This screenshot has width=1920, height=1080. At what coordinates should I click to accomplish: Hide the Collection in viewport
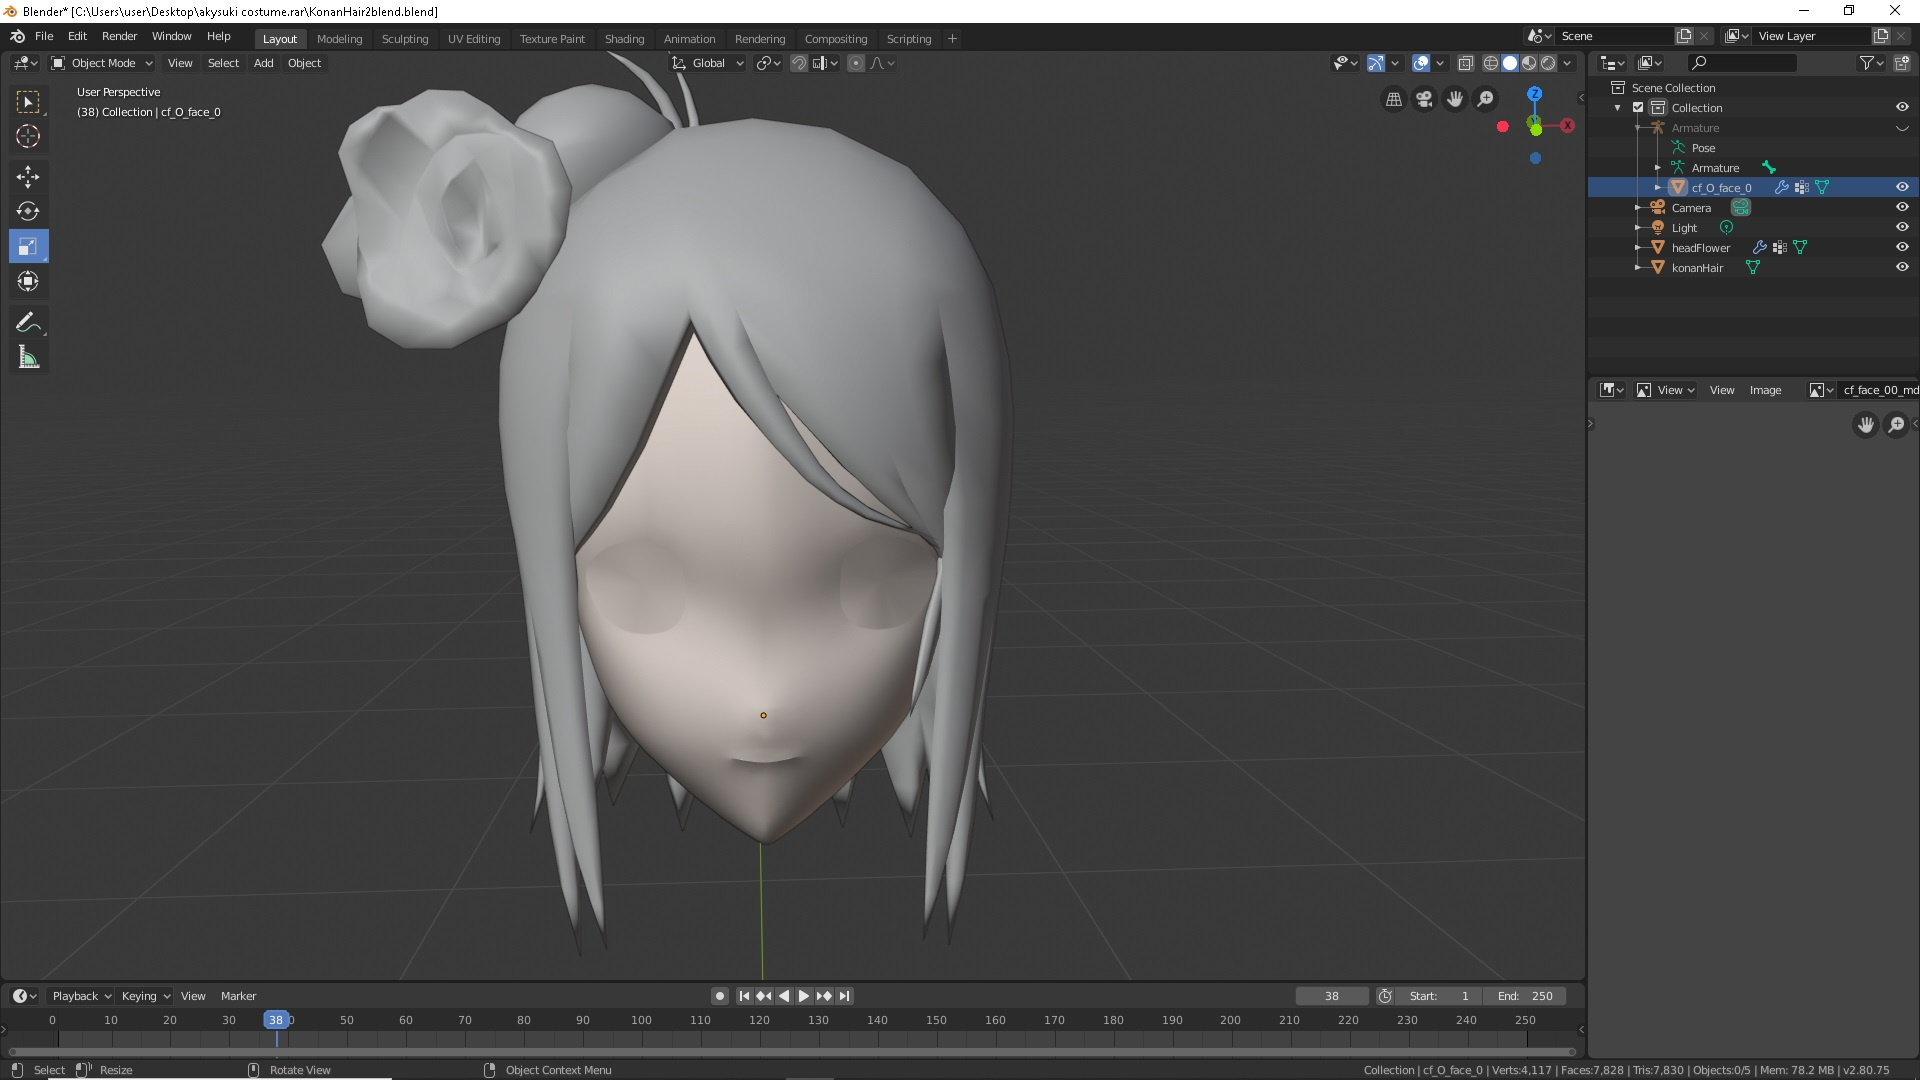(x=1902, y=108)
